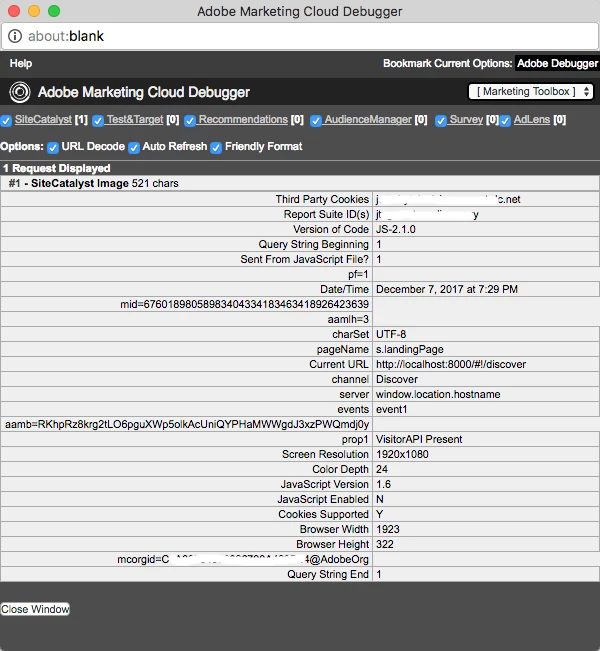Viewport: 600px width, 651px height.
Task: Open the AdLens link
Action: (x=532, y=120)
